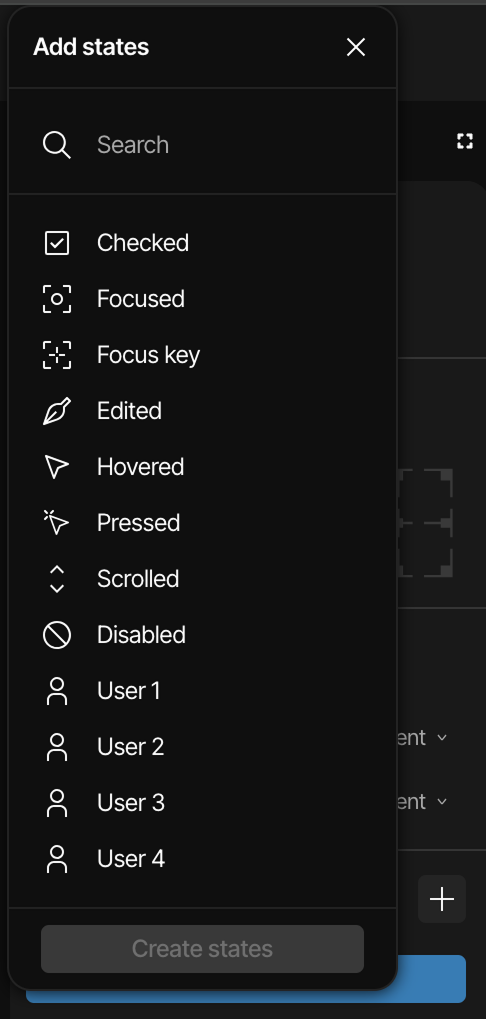486x1019 pixels.
Task: Close the Add states dialog
Action: tap(356, 47)
